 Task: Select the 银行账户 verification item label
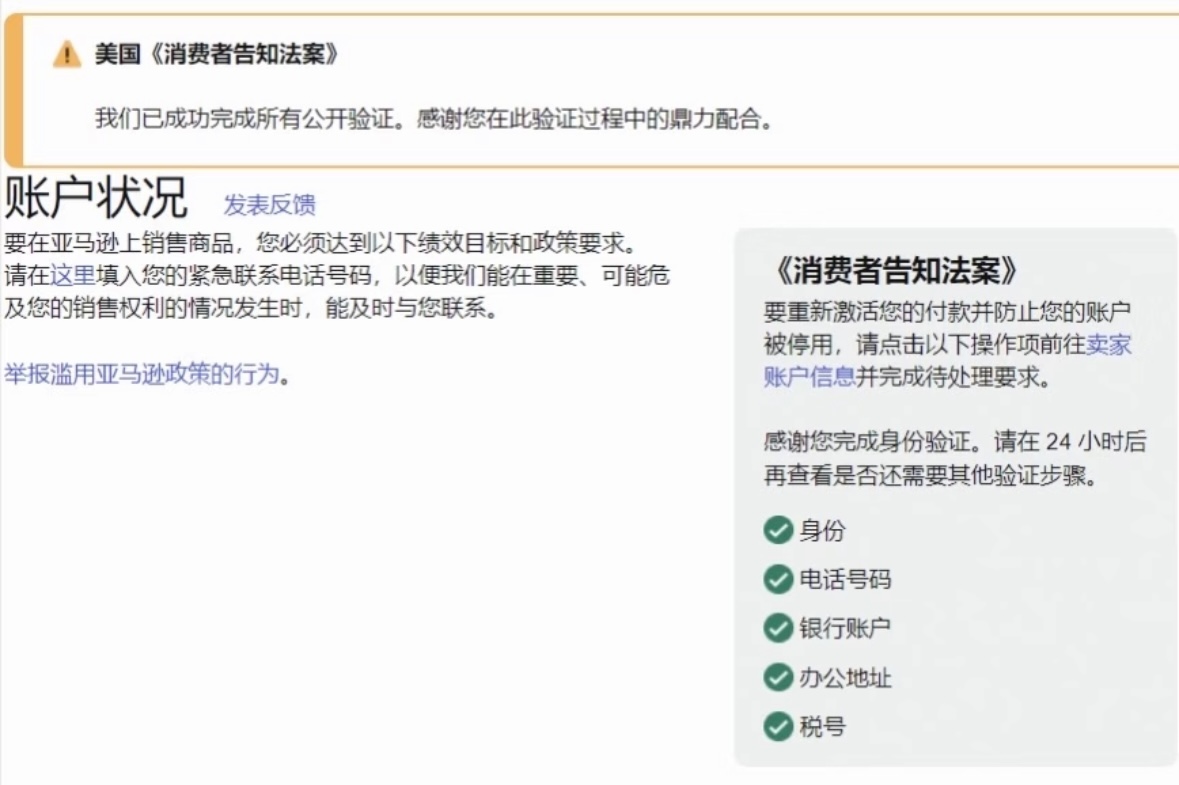(844, 629)
